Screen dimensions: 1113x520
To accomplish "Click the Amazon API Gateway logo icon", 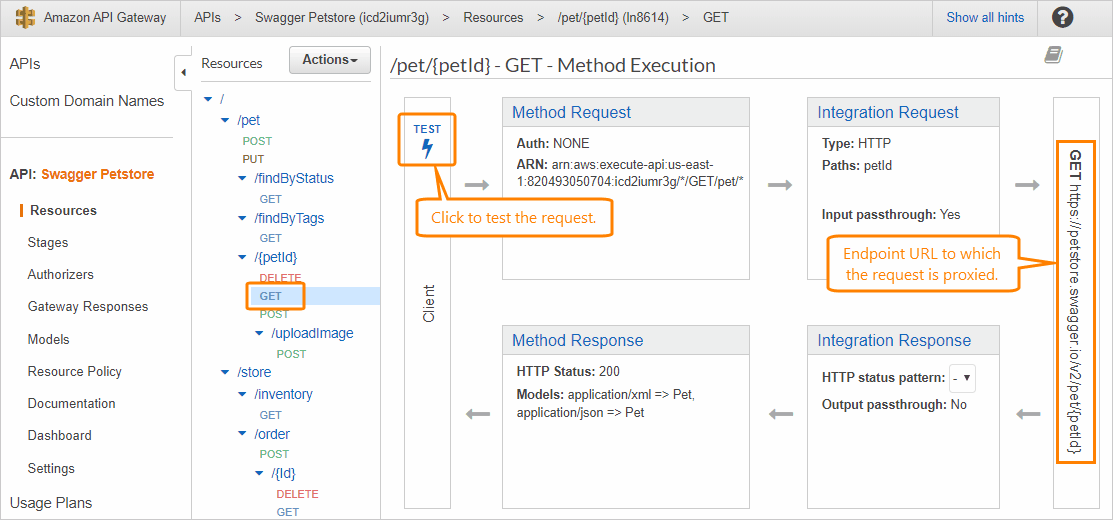I will click(x=25, y=18).
